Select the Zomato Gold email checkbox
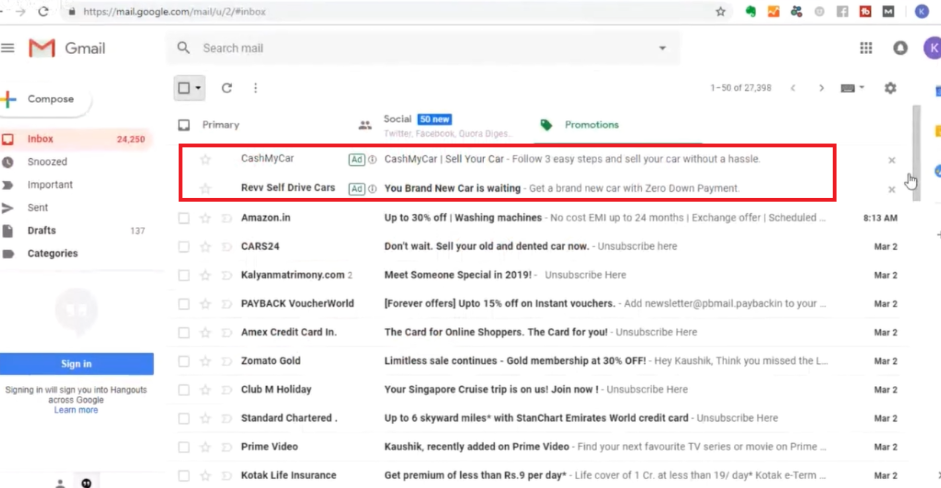Viewport: 941px width, 488px height. [x=184, y=361]
